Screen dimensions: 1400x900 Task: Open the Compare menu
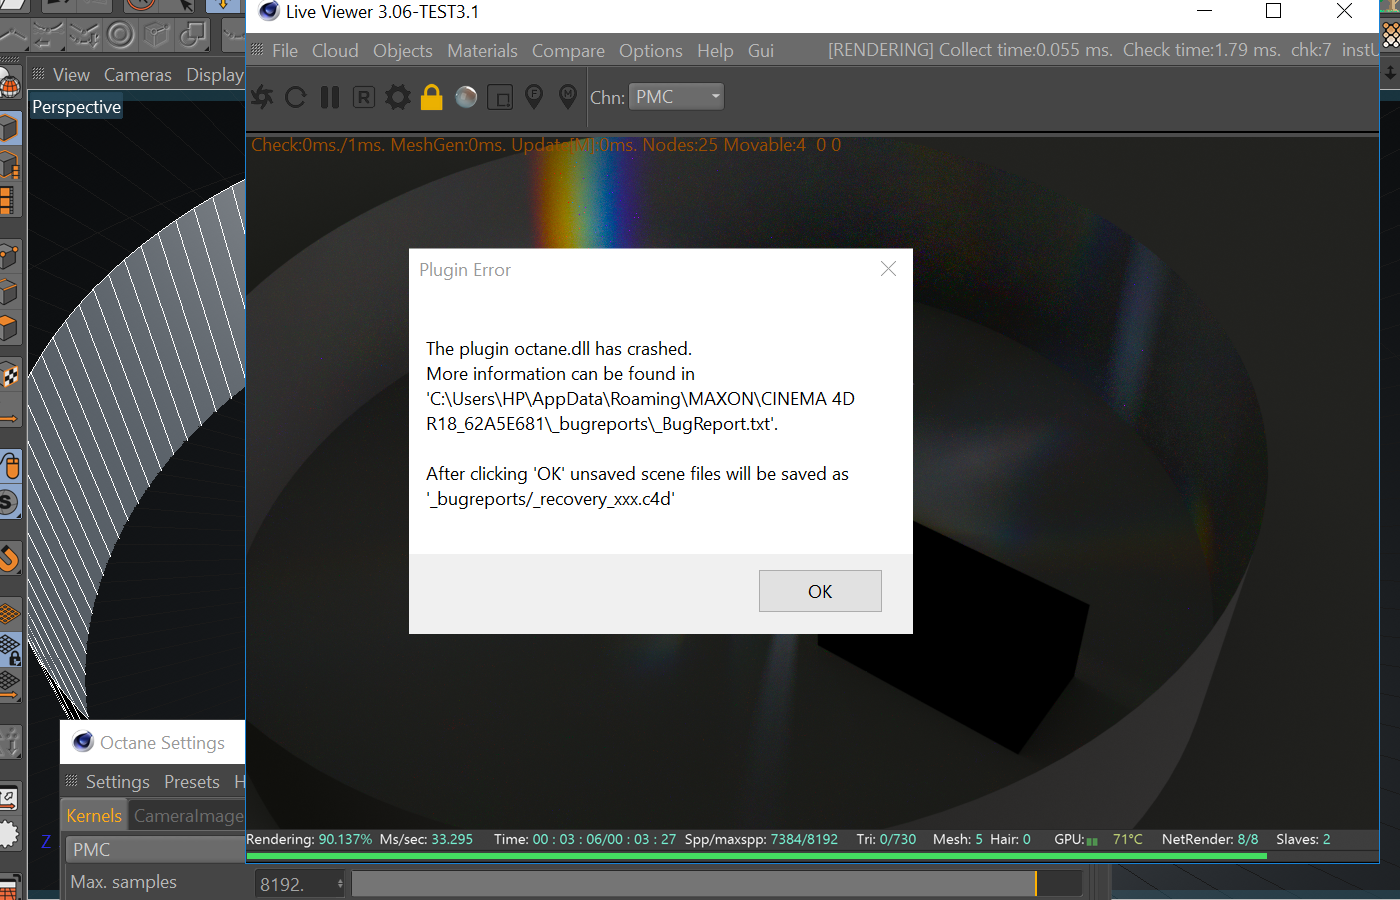click(568, 51)
